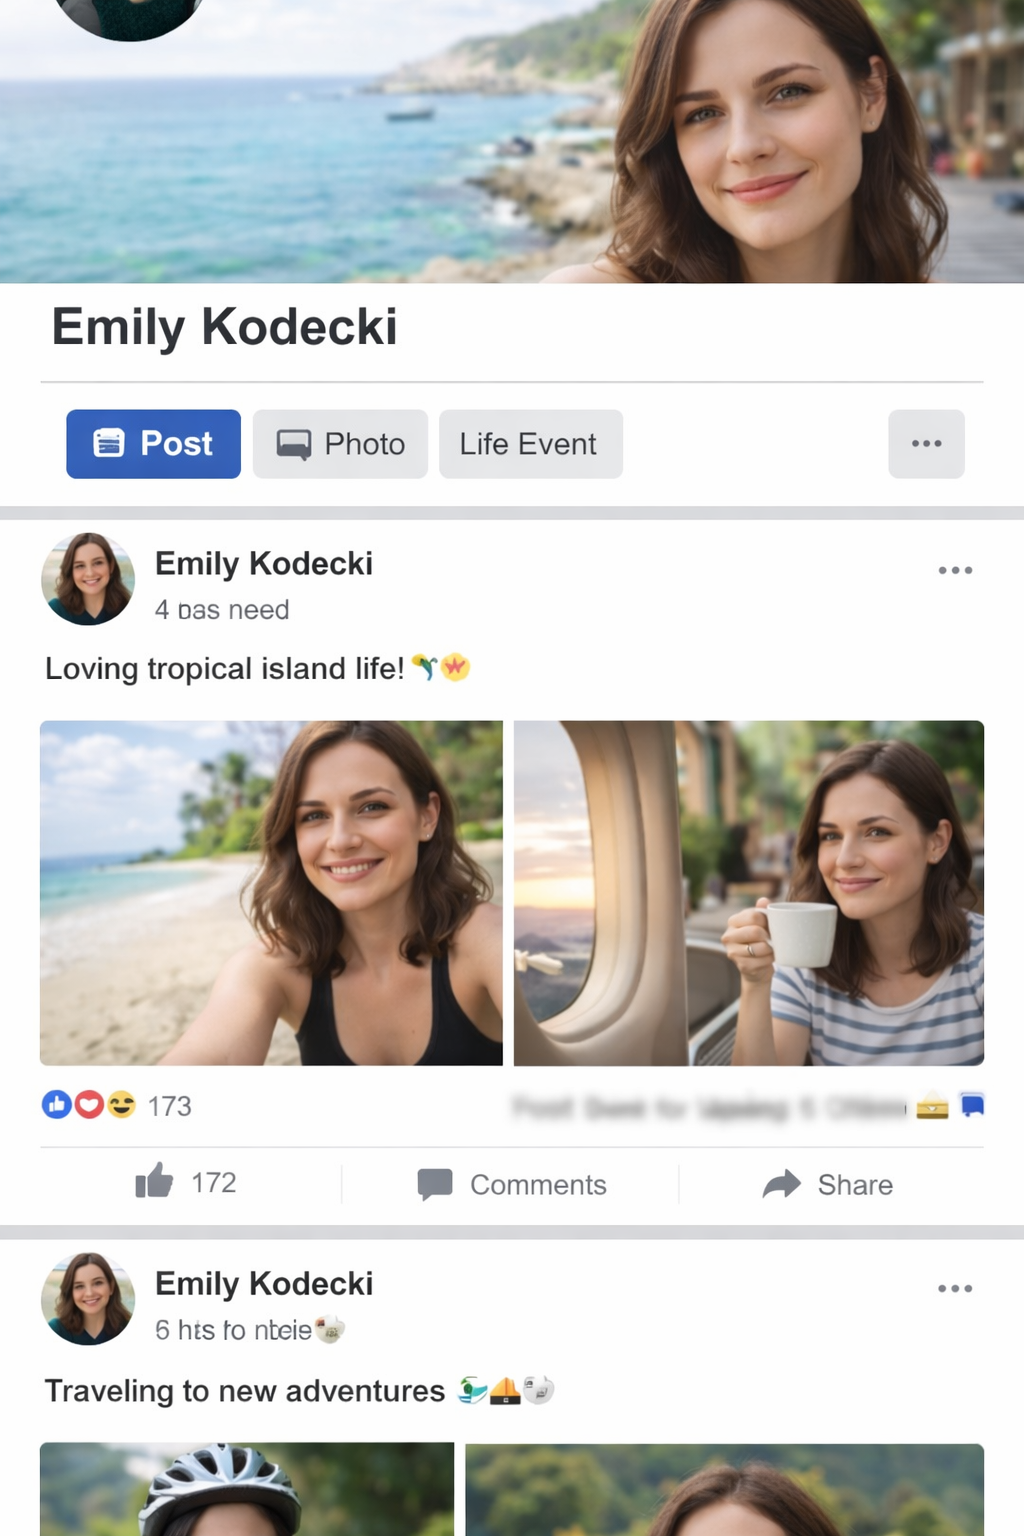Click the share arrow icon next to Share
This screenshot has width=1024, height=1536.
(x=783, y=1184)
